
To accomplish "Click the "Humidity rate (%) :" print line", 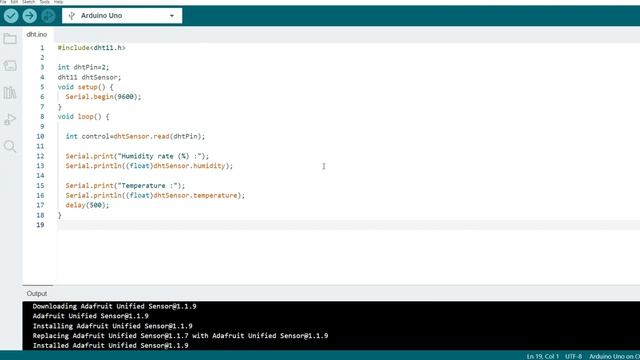I will 137,156.
